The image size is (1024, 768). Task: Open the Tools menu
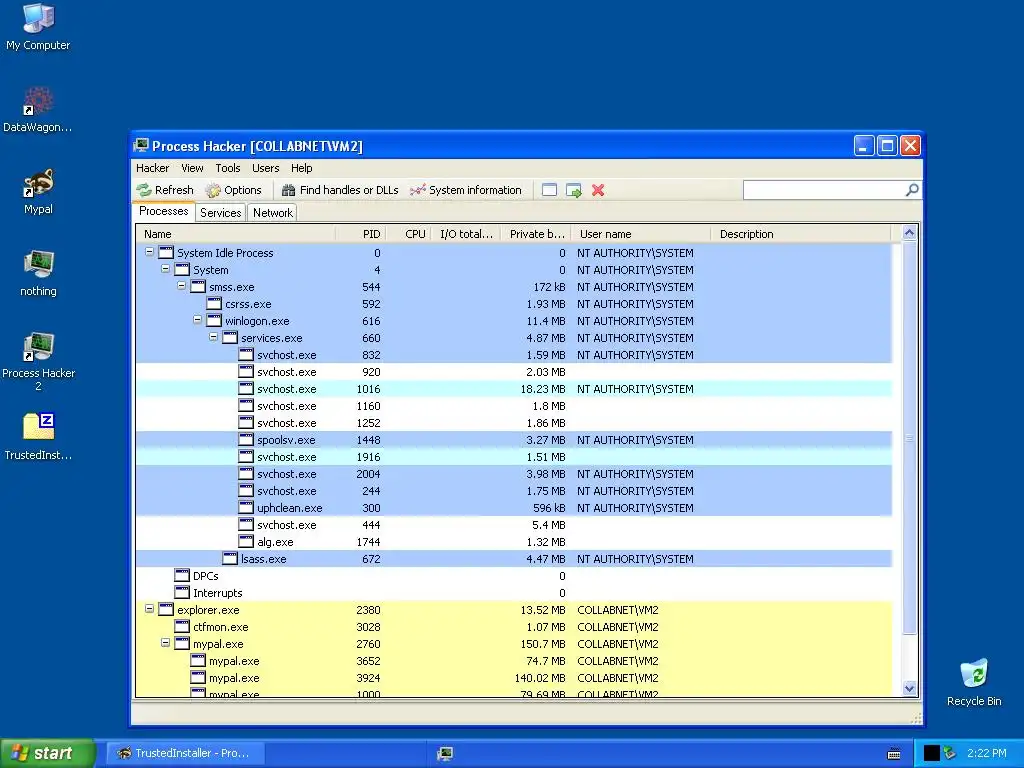point(228,168)
